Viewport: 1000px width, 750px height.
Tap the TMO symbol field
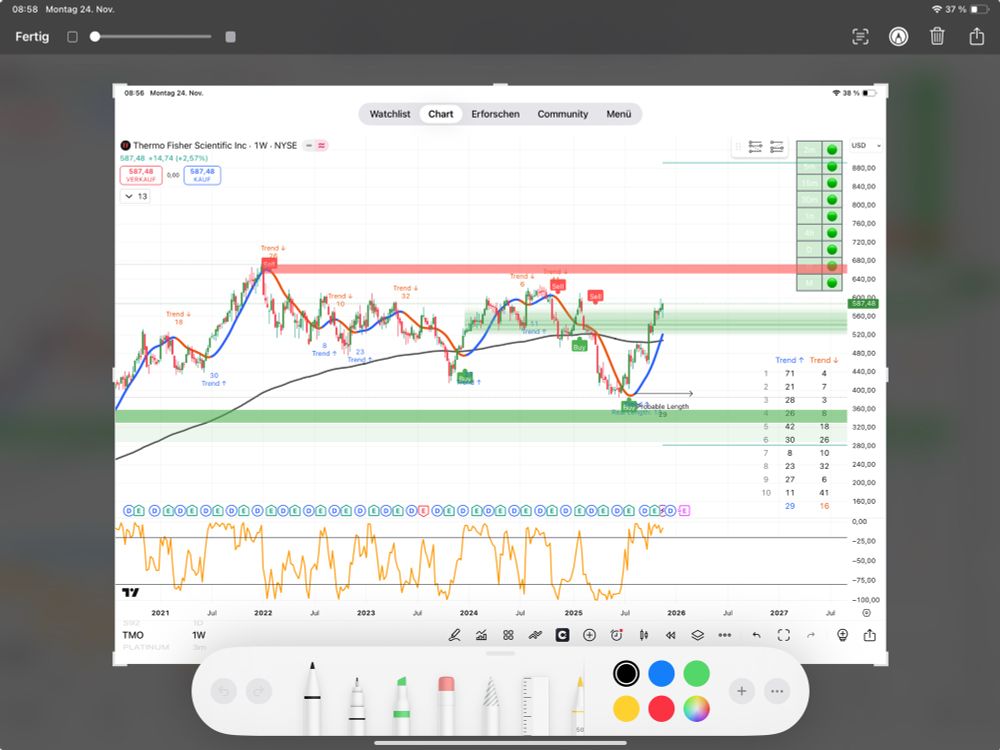[133, 635]
